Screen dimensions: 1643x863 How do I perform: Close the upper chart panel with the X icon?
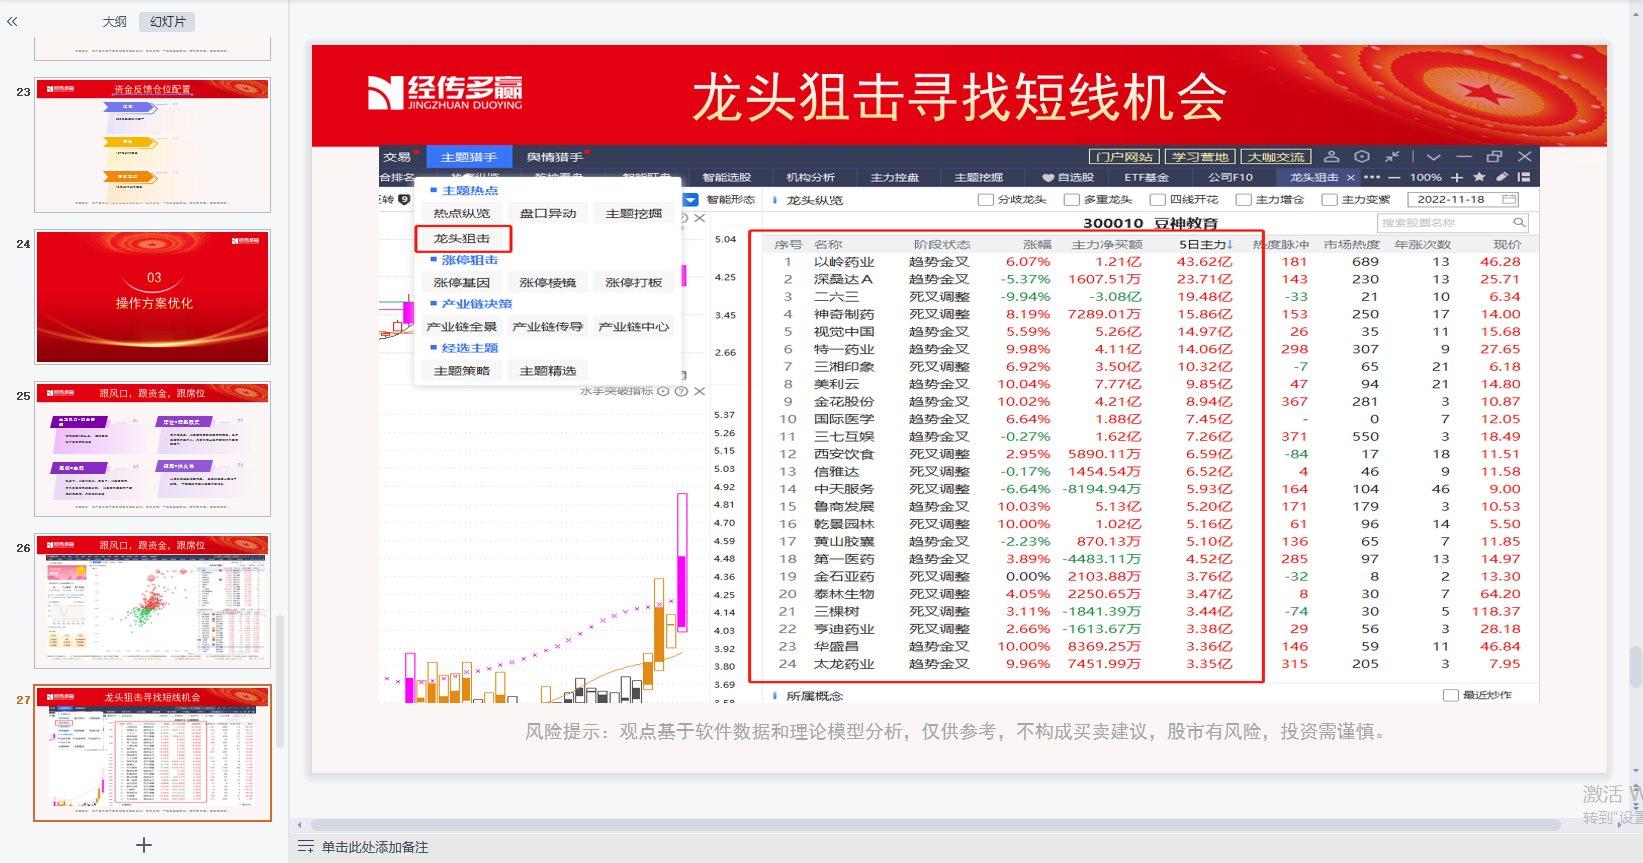coord(699,218)
